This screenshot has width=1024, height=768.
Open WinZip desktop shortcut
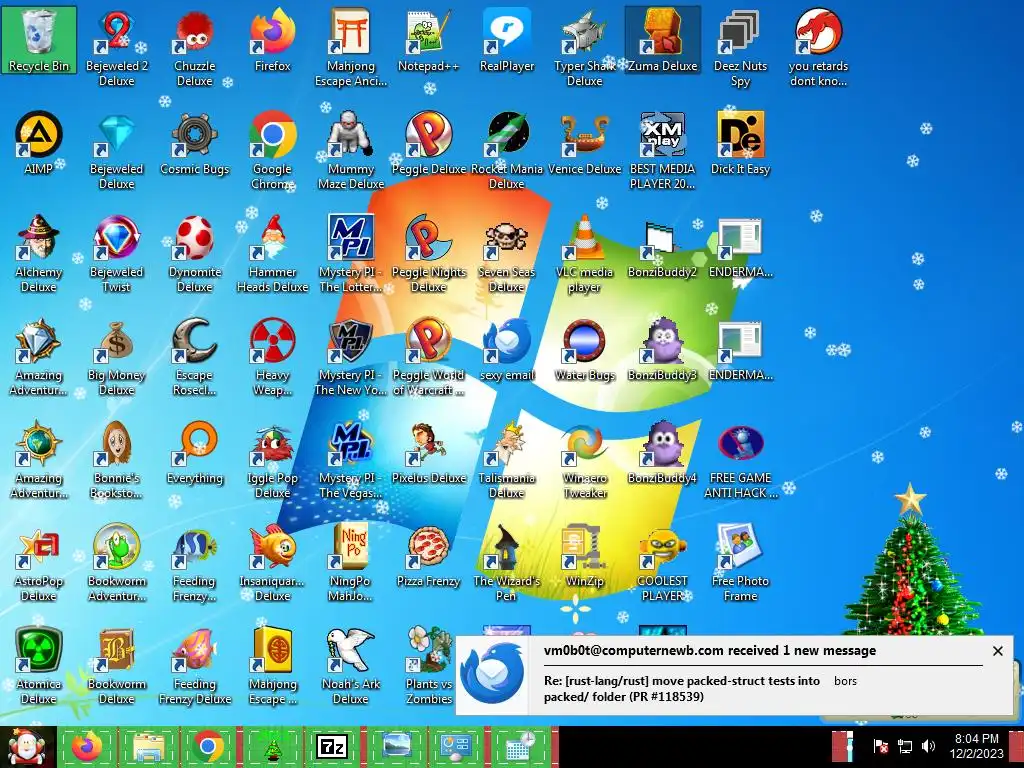tap(584, 555)
